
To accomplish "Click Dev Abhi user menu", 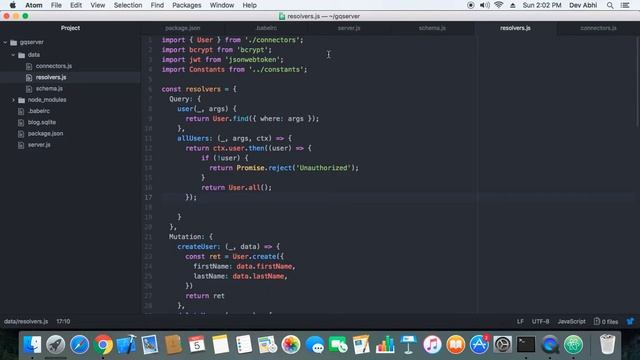I will 583,5.
